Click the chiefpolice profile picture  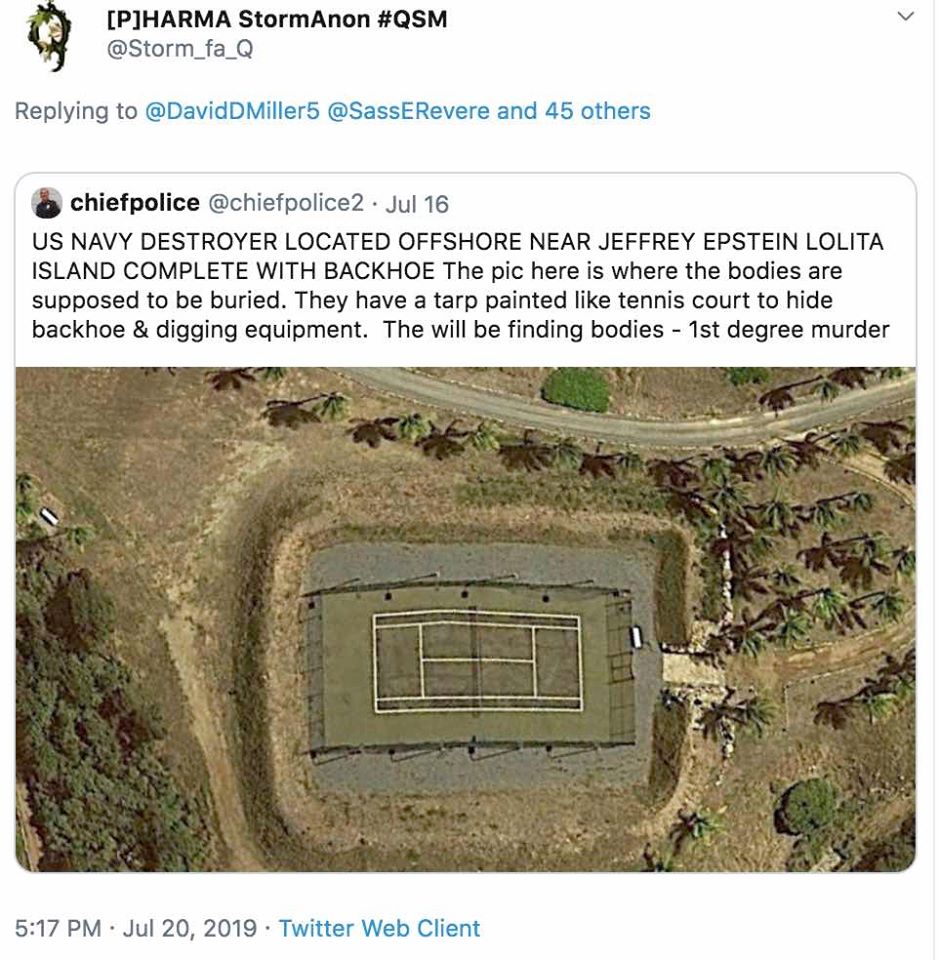point(47,203)
